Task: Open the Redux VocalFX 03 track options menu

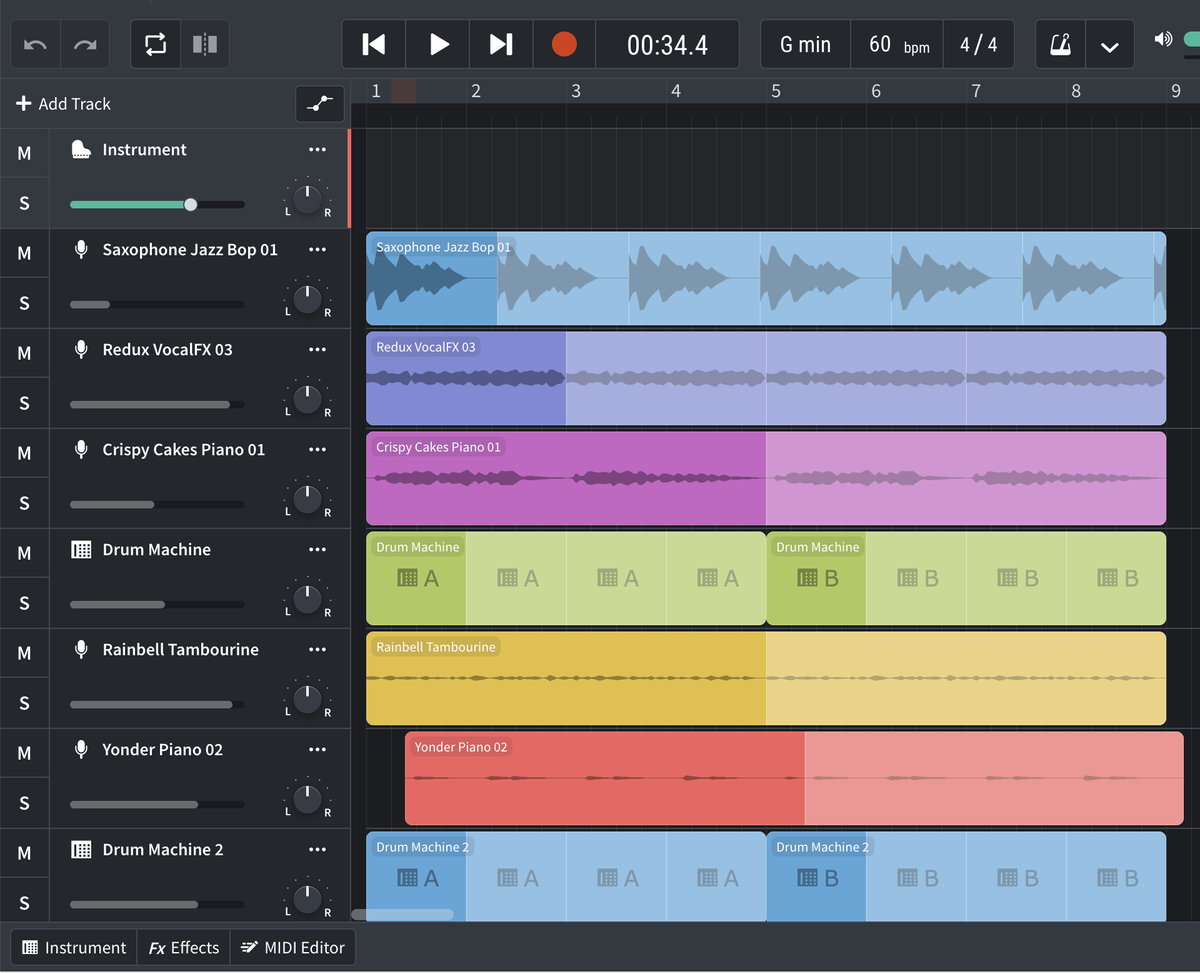Action: pyautogui.click(x=317, y=350)
